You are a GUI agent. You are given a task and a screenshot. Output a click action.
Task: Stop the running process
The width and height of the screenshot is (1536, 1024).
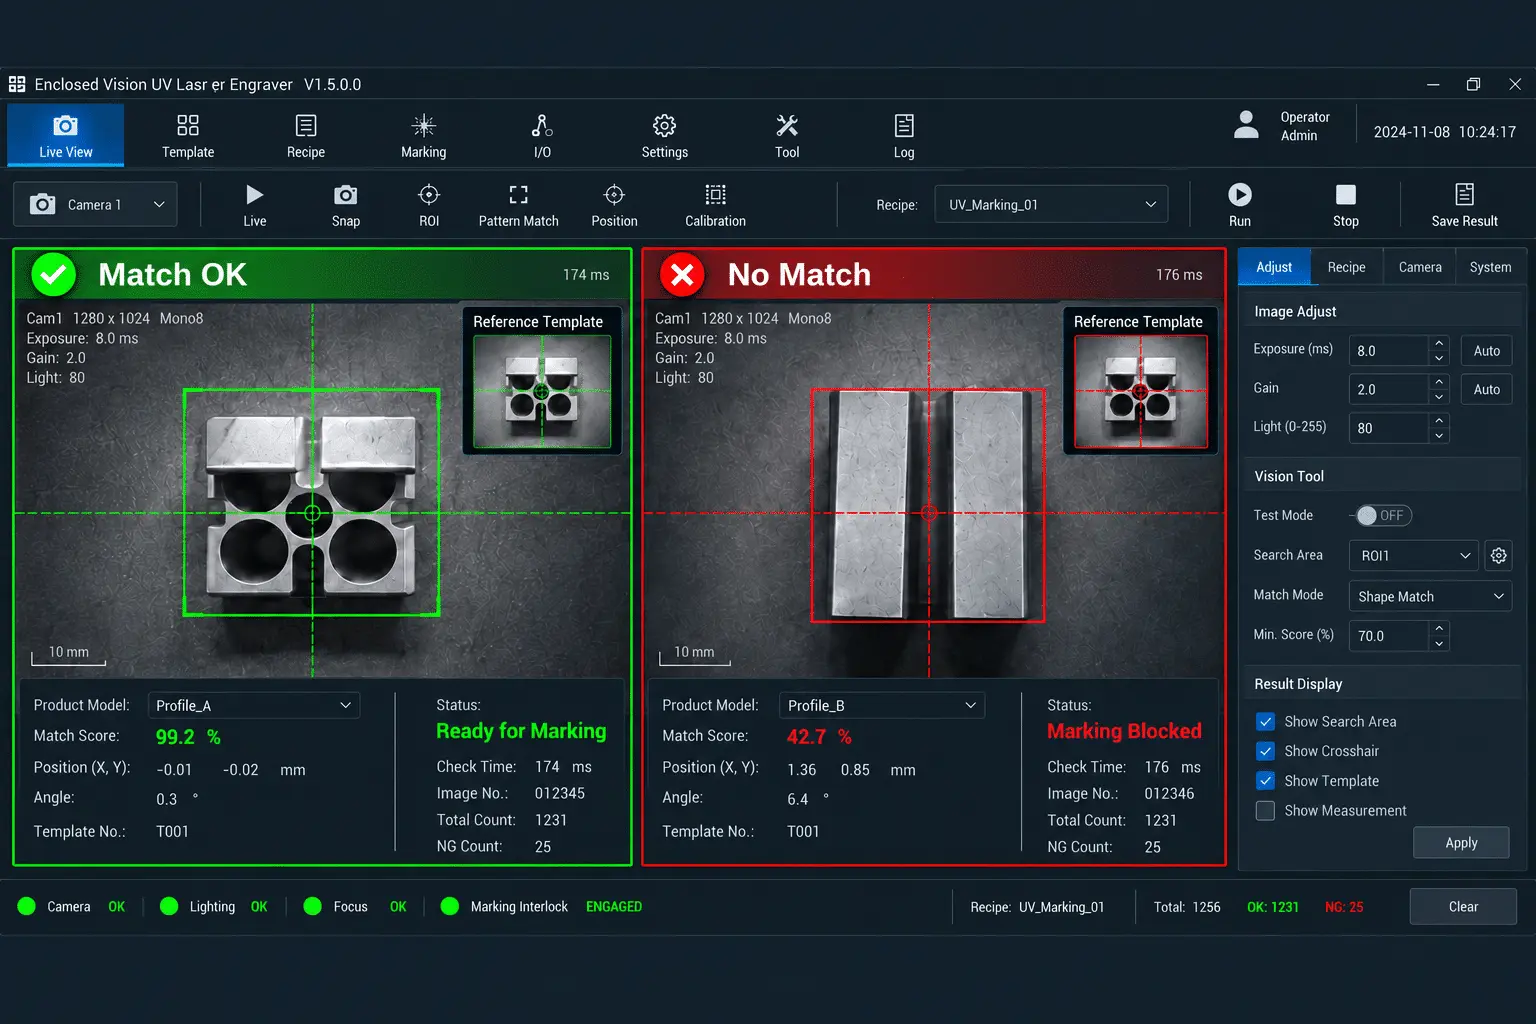coord(1346,205)
